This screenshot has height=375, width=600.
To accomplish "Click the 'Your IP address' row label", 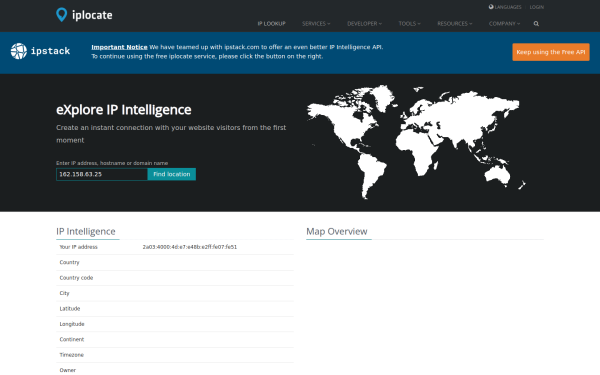I will pyautogui.click(x=78, y=247).
